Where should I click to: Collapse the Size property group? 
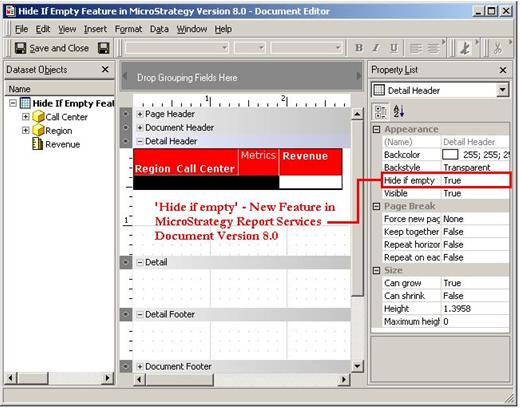[376, 270]
